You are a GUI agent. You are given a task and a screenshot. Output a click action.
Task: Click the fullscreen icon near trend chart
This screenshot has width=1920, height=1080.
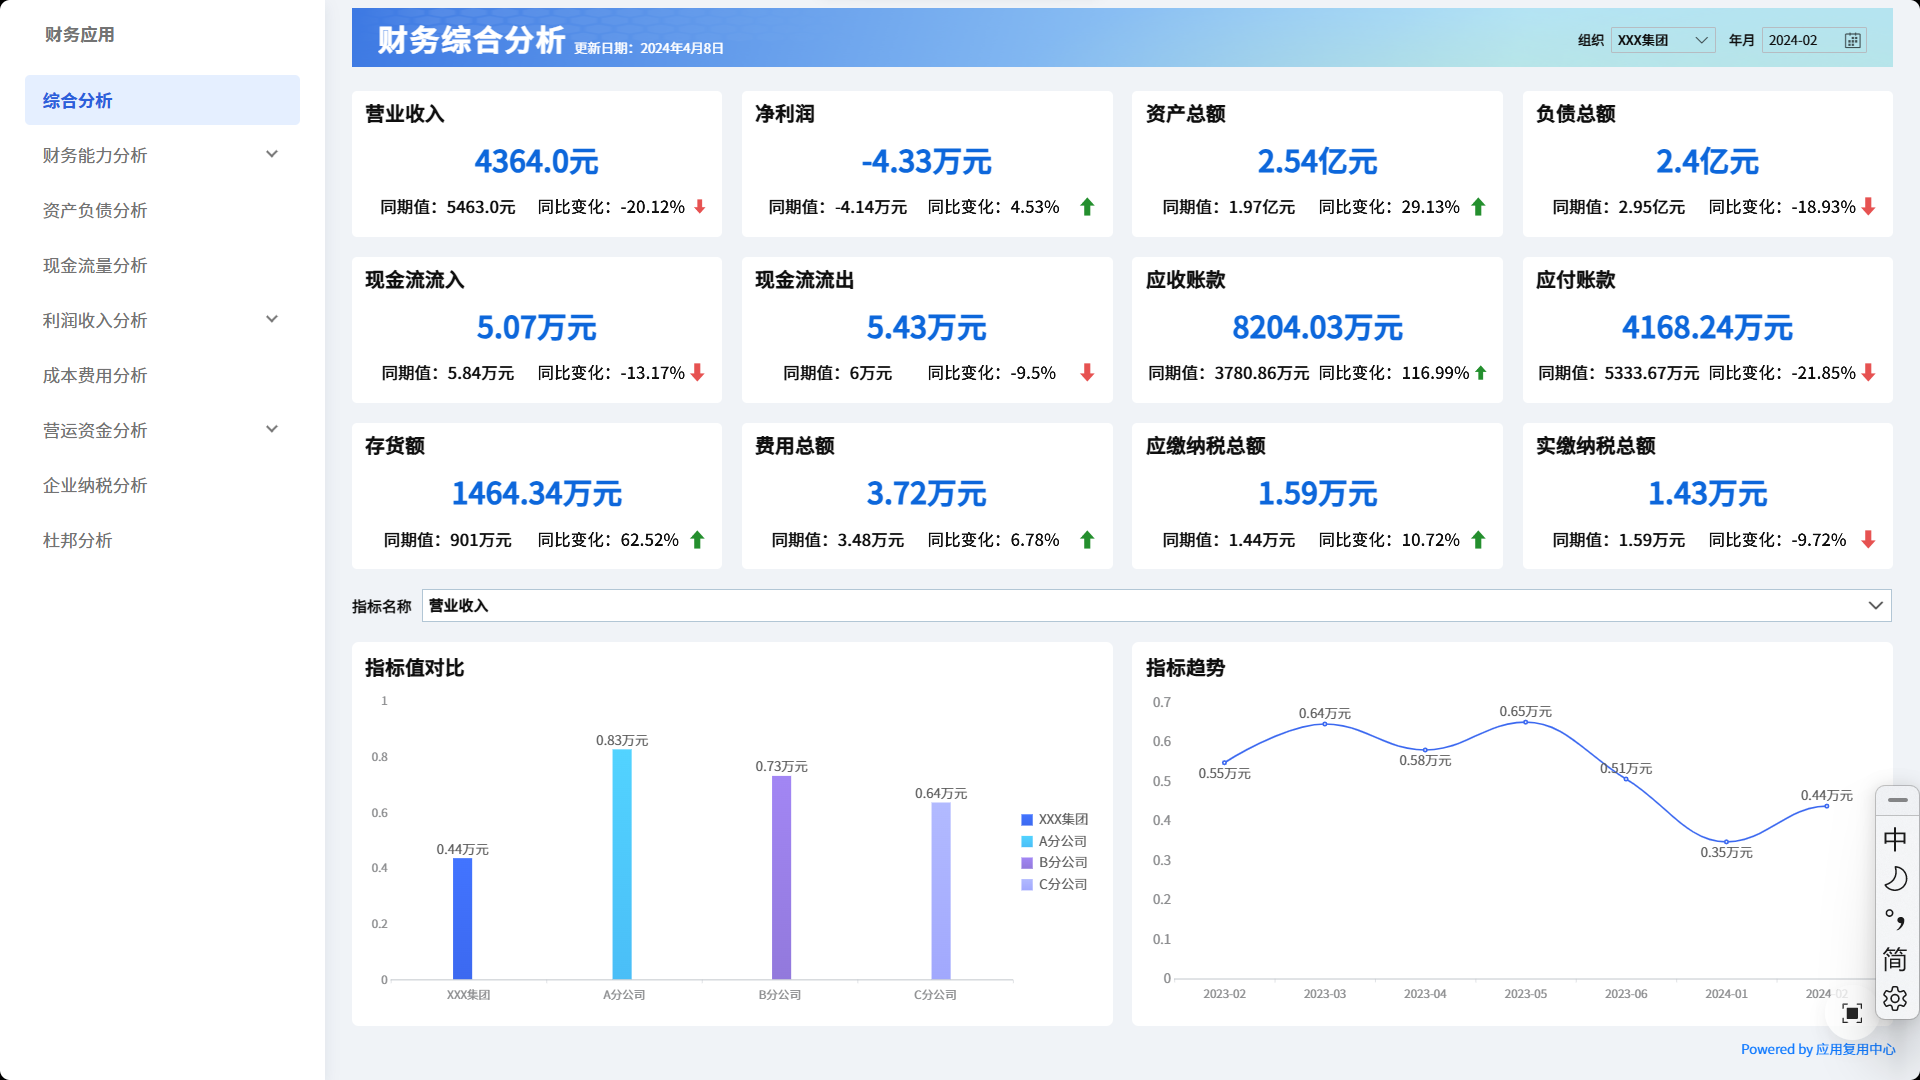click(x=1851, y=1013)
